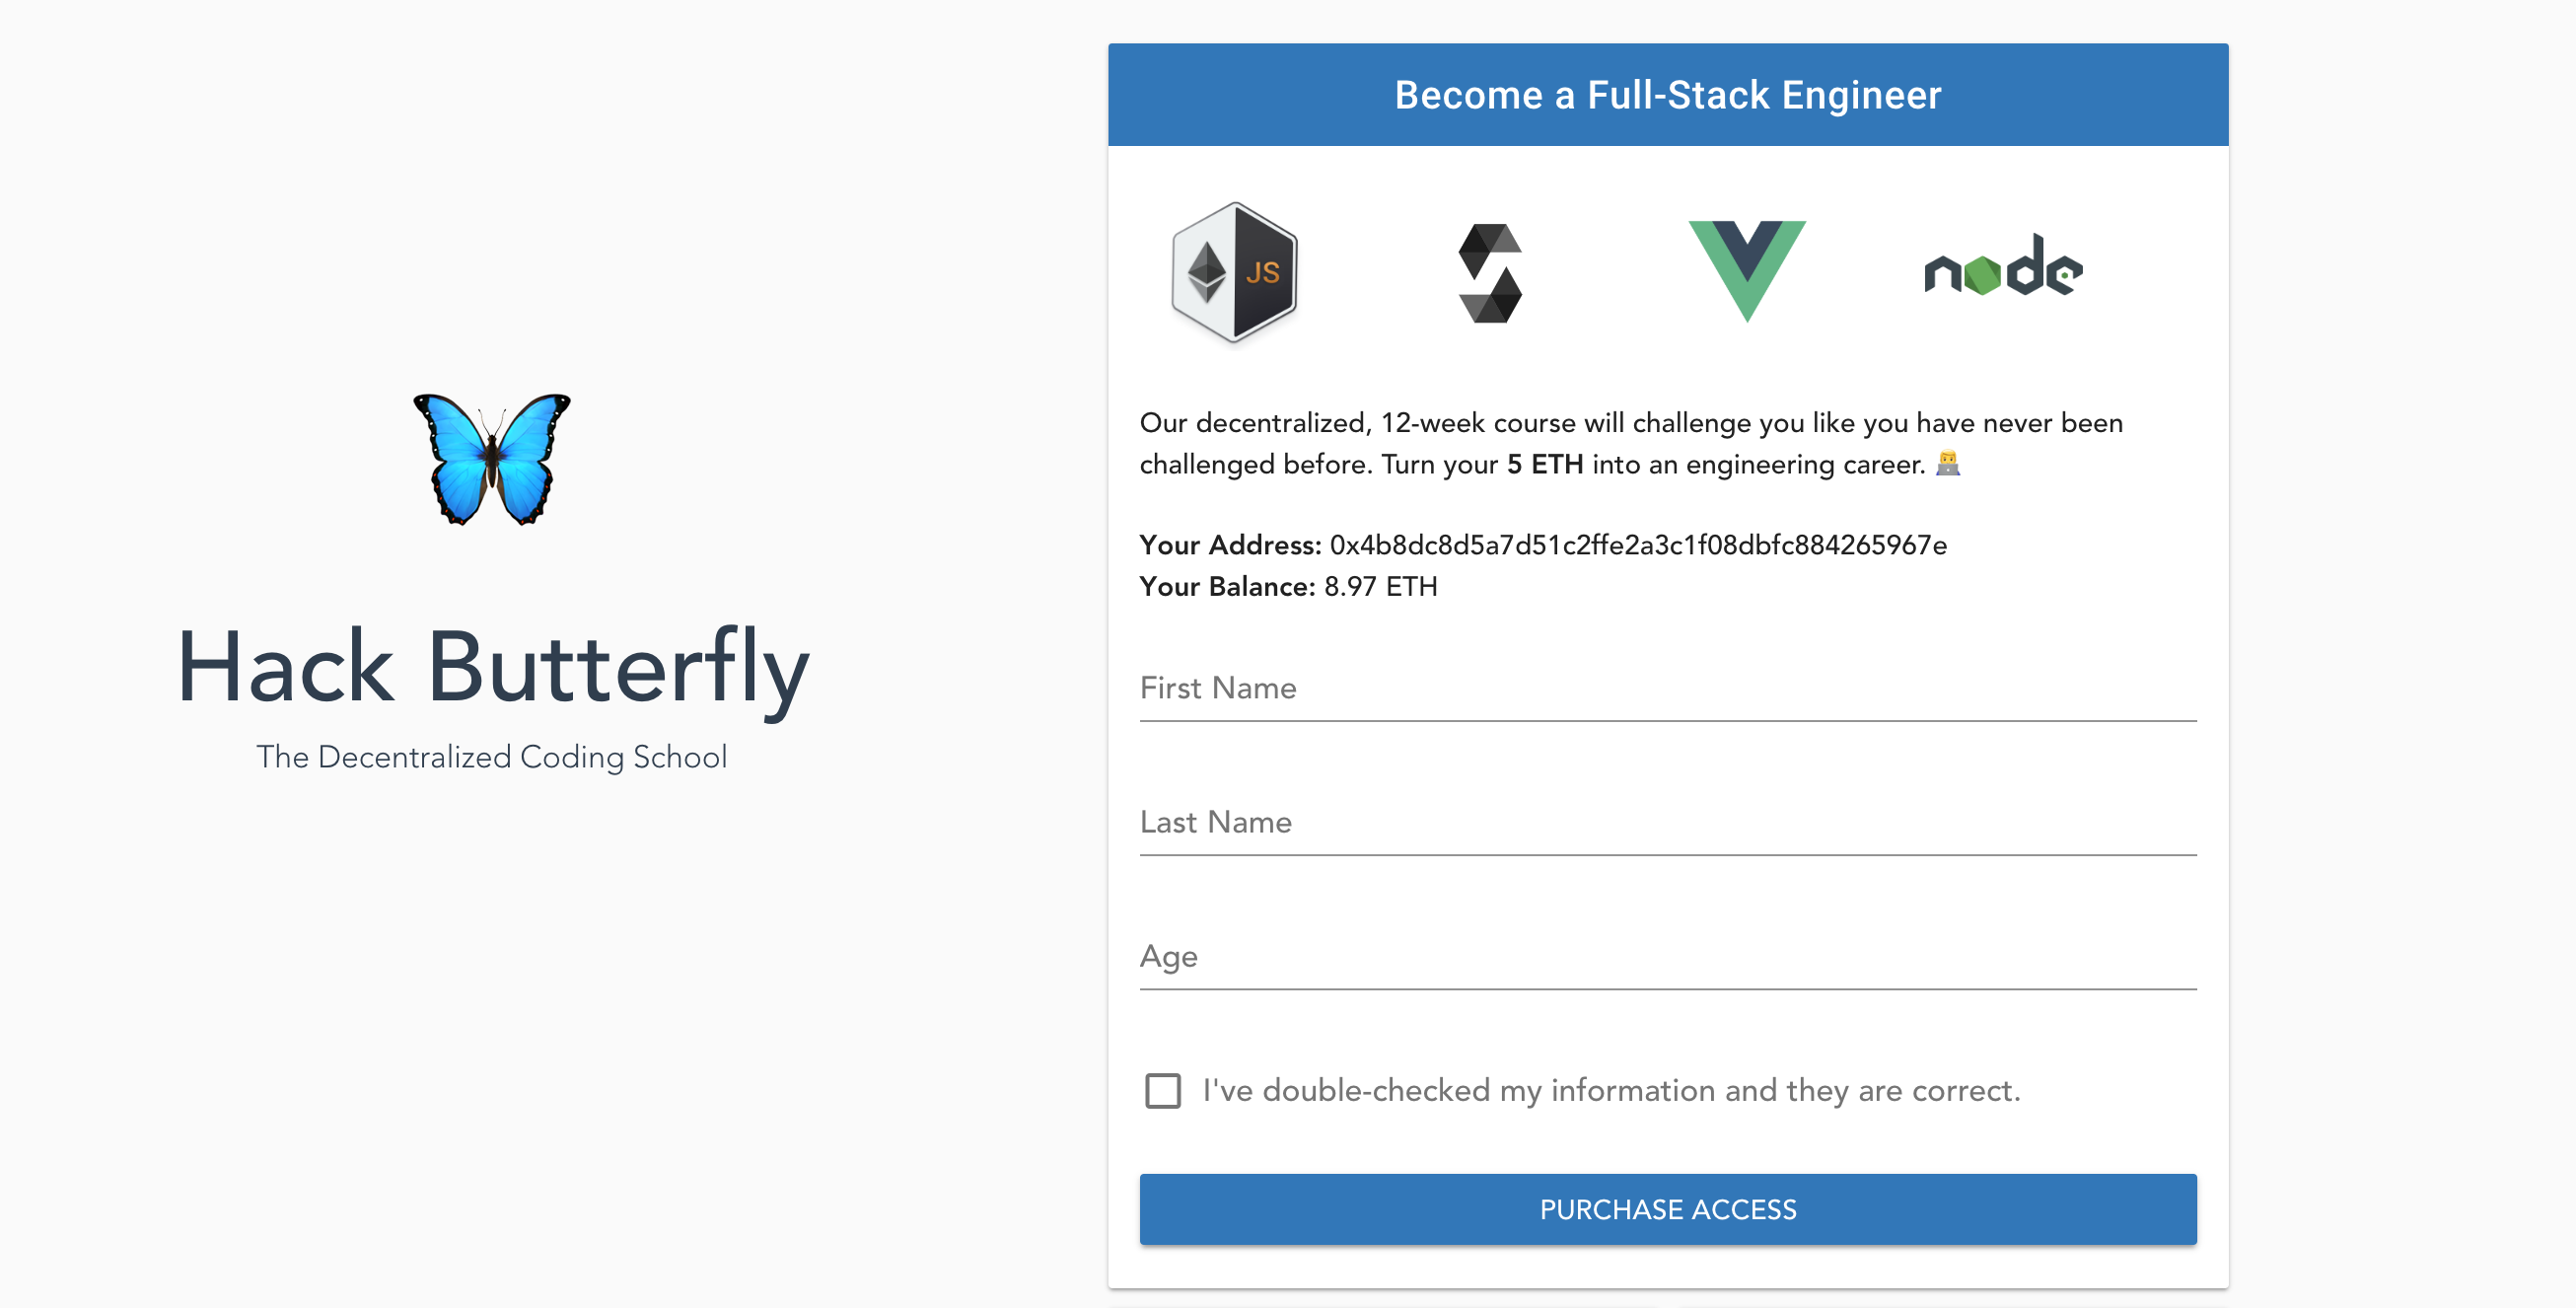Click the Node.js logo
The width and height of the screenshot is (2576, 1308).
pos(2003,266)
